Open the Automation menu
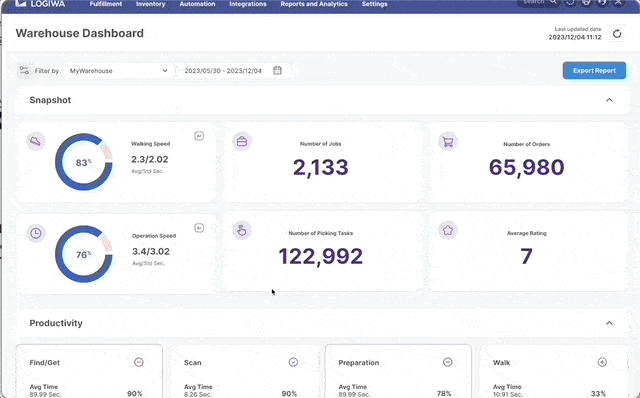Image resolution: width=640 pixels, height=398 pixels. pyautogui.click(x=197, y=4)
